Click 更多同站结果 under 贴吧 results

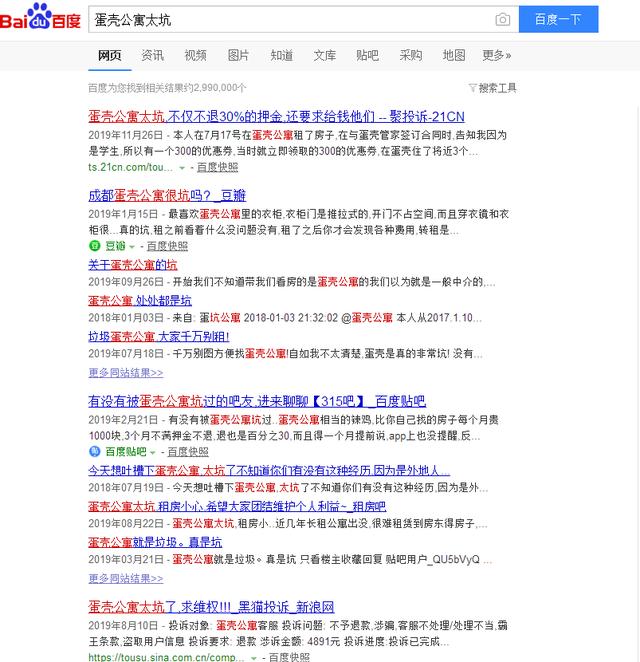(x=126, y=578)
